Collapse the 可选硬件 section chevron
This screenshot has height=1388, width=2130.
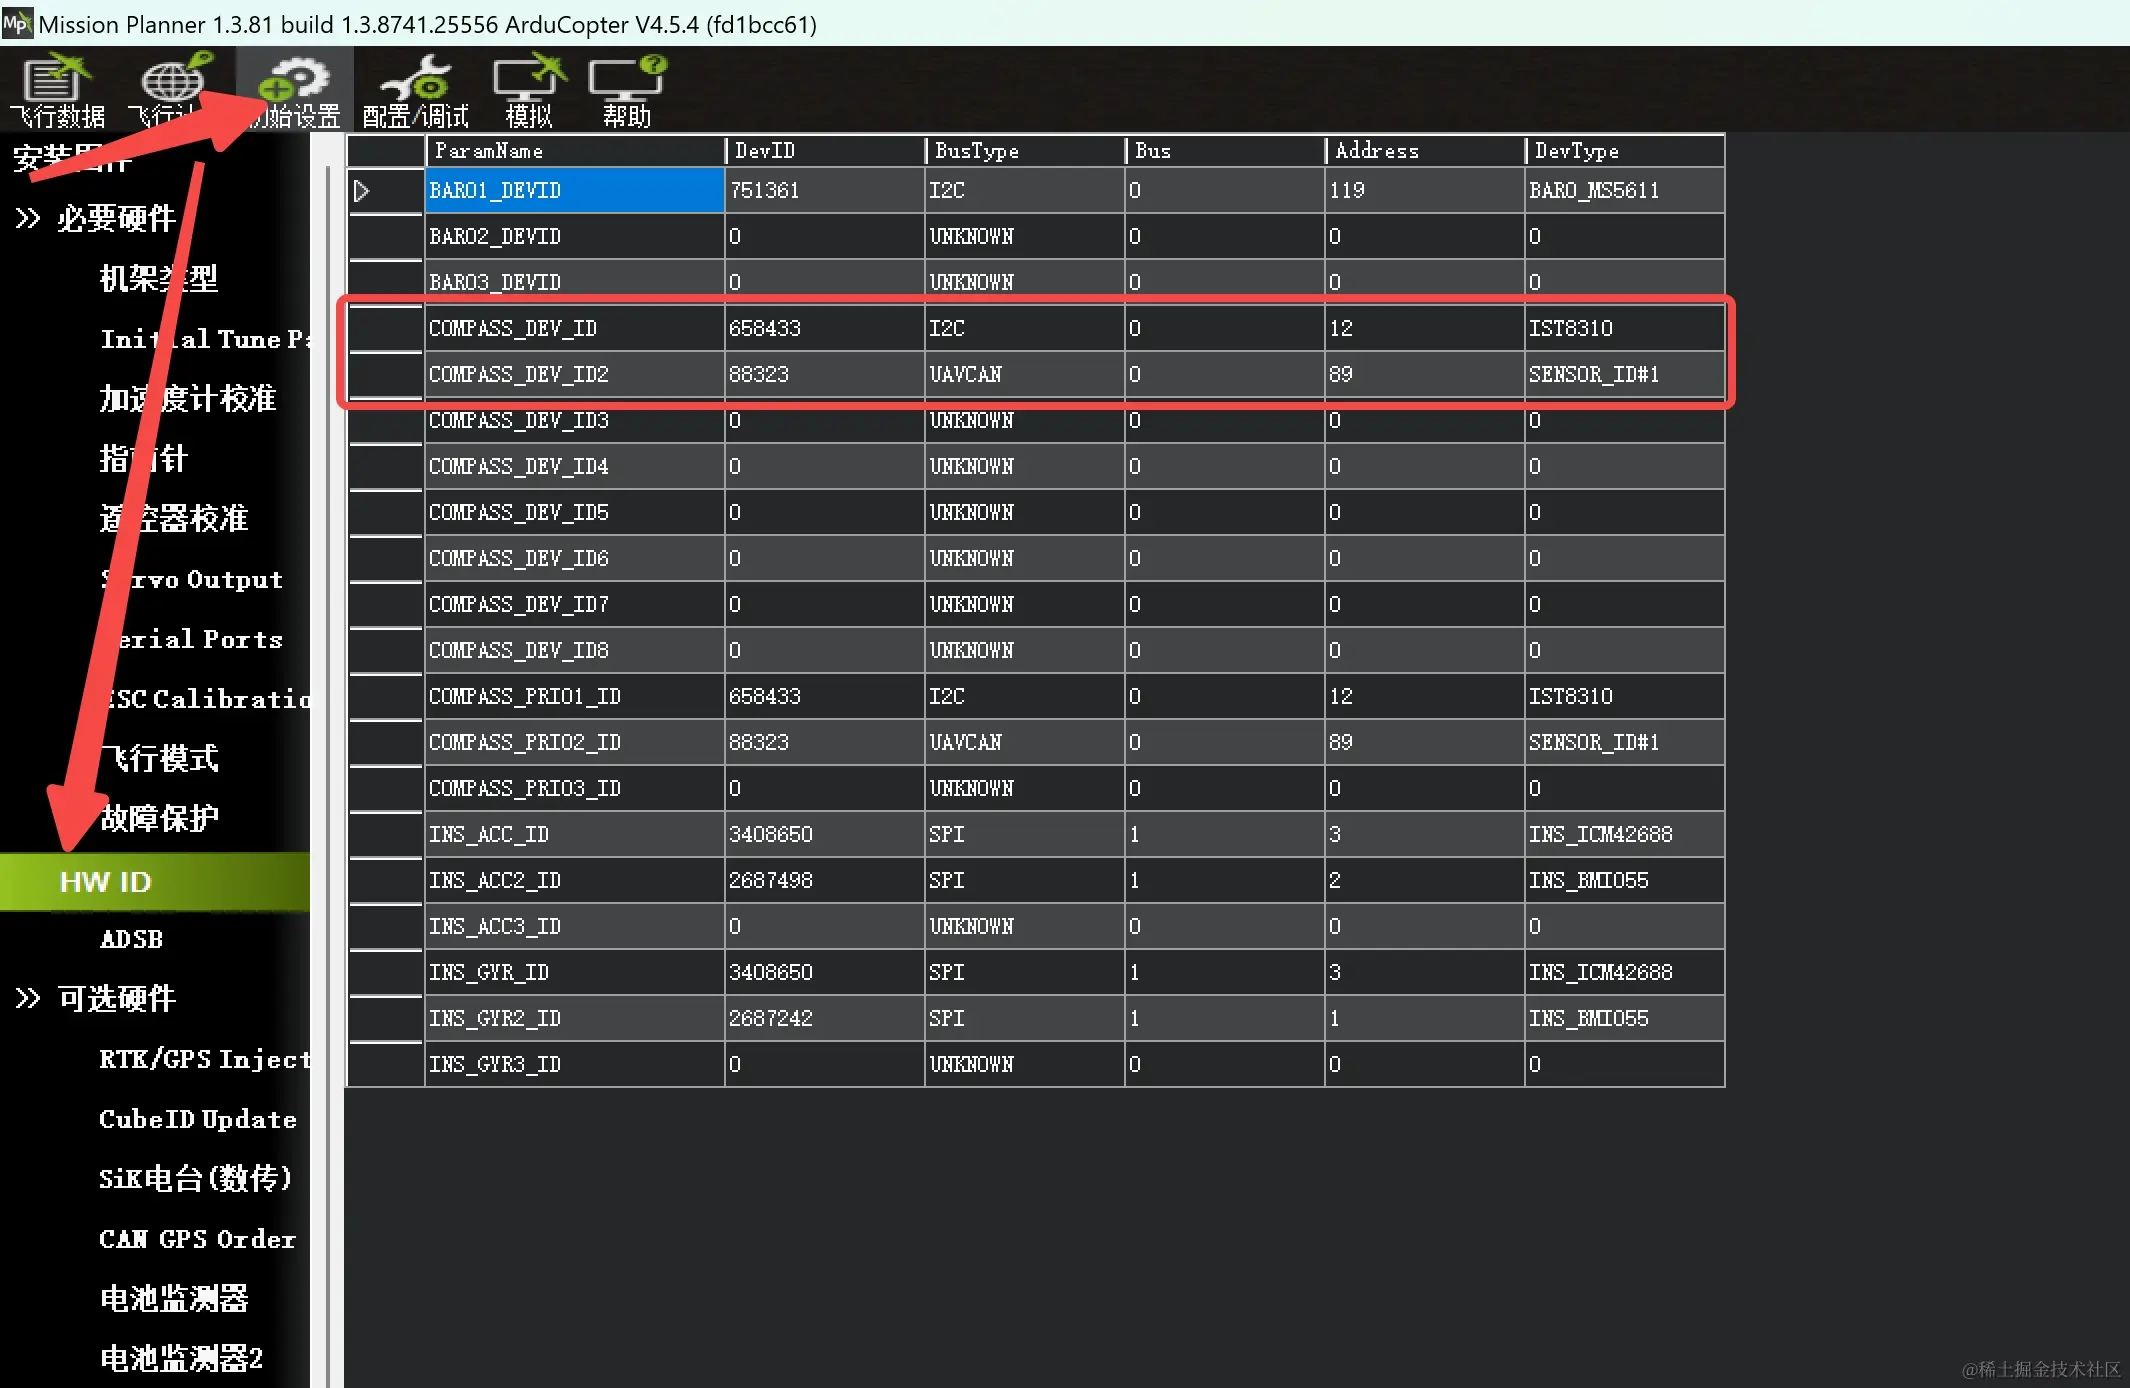28,998
